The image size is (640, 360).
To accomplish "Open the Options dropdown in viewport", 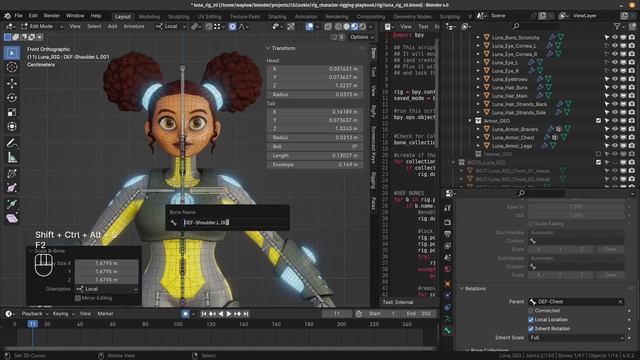I will coord(361,37).
